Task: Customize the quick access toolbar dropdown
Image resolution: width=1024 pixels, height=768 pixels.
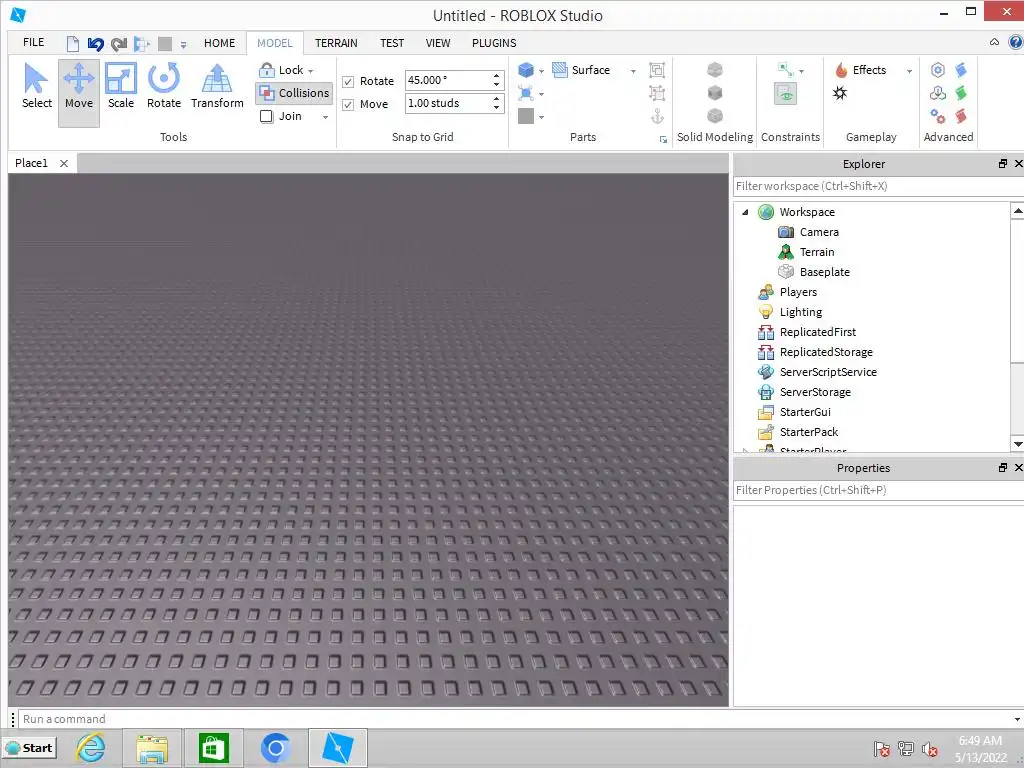Action: point(184,44)
